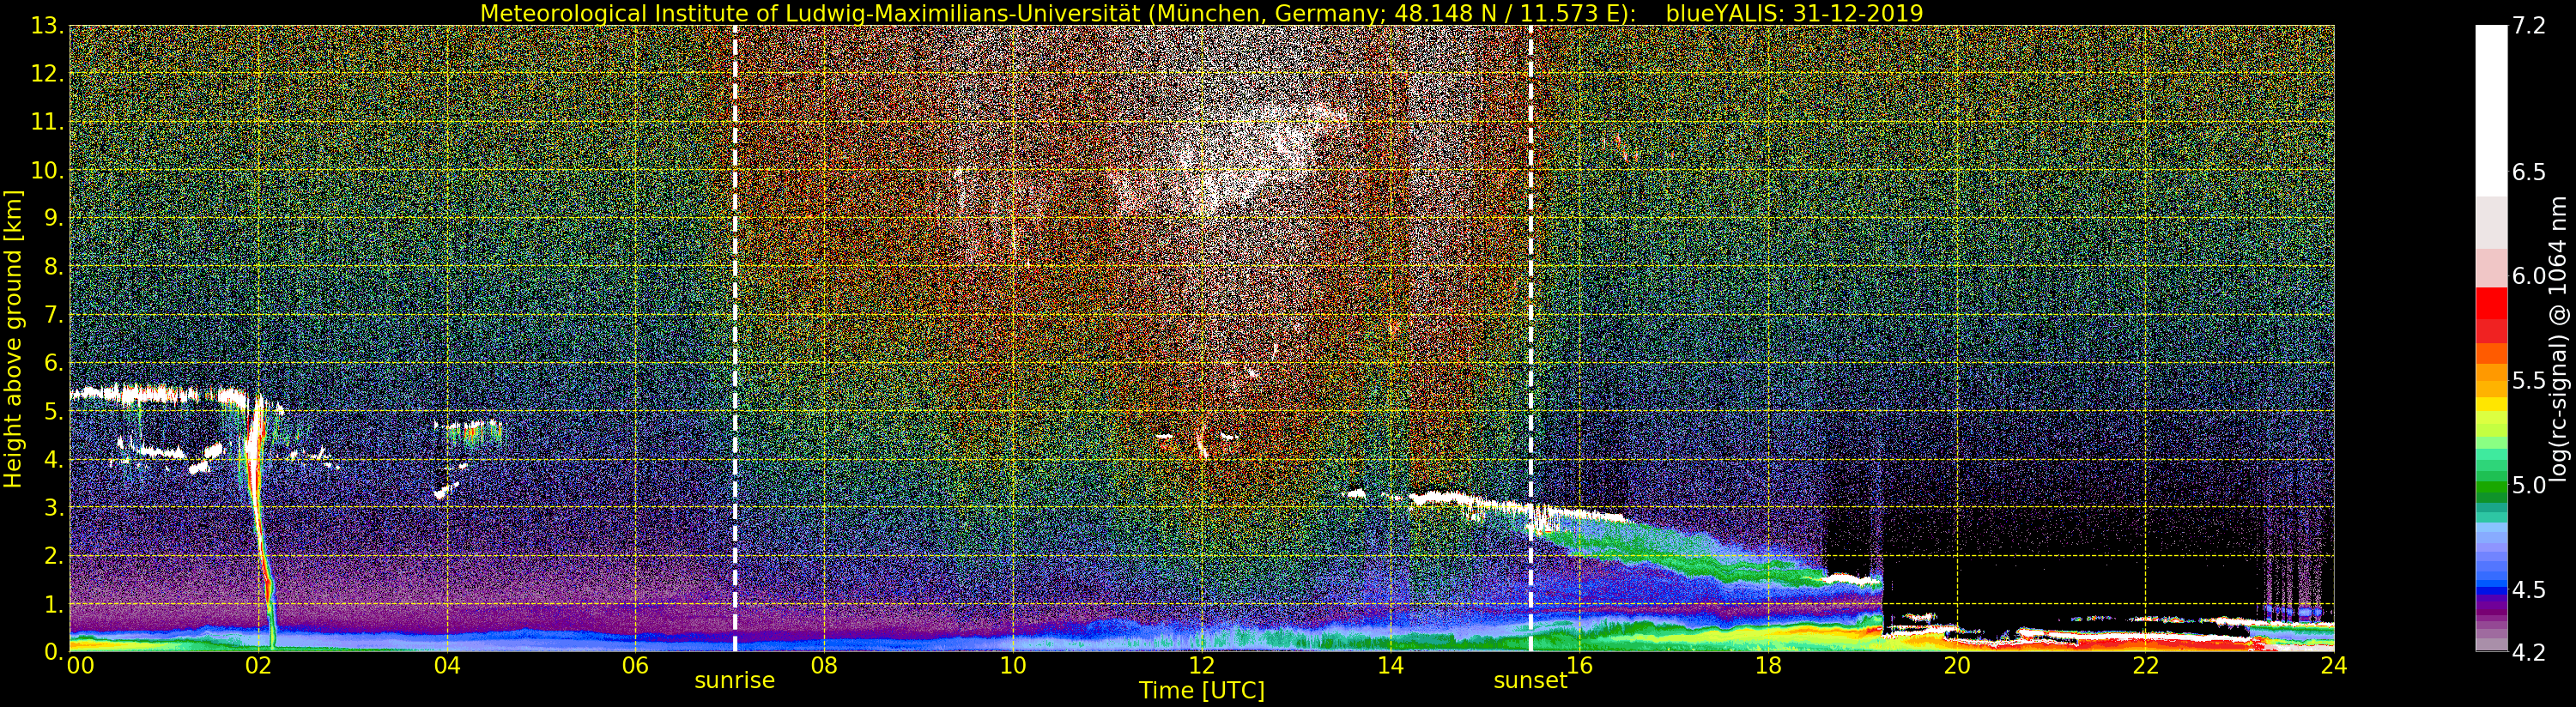2576x707 pixels.
Task: Click the 4. km tick on height axis
Action: 53,459
